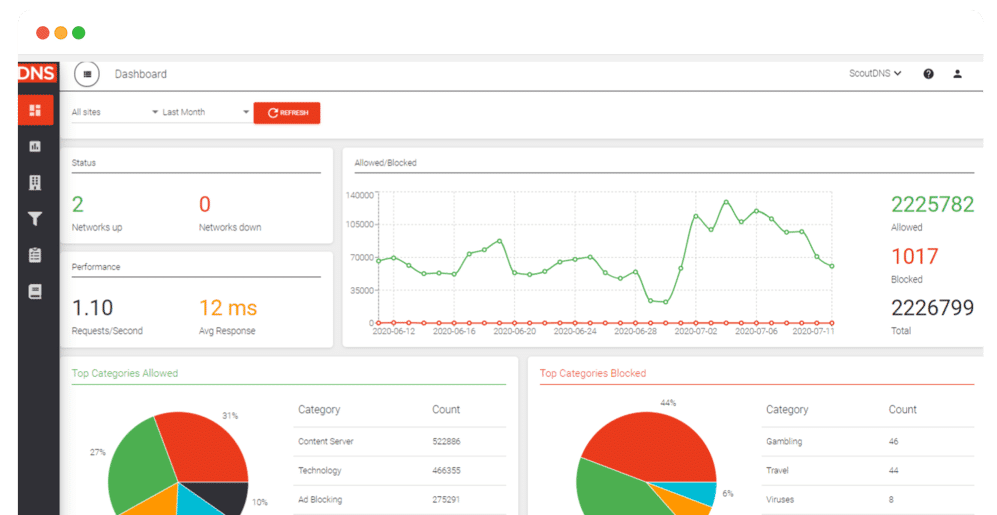
Task: Click the Content Server category row
Action: click(402, 441)
